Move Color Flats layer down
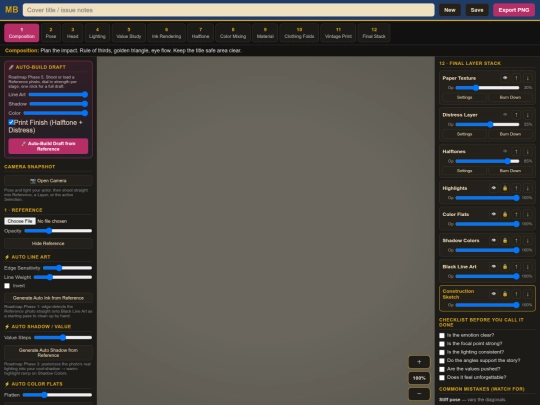Screen dimensions: 540x405 click(x=527, y=214)
